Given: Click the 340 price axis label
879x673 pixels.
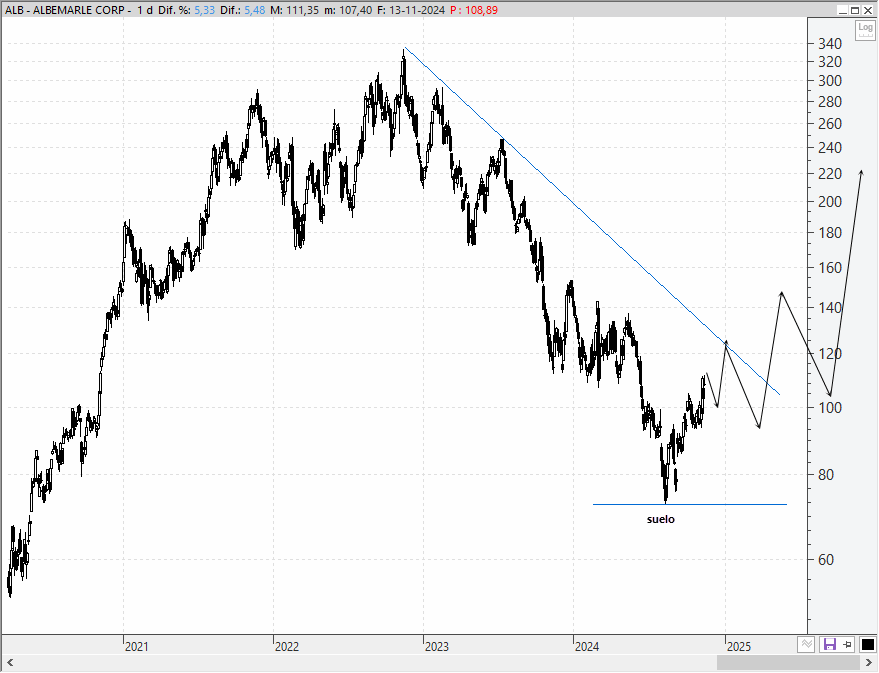Looking at the screenshot, I should tap(830, 44).
